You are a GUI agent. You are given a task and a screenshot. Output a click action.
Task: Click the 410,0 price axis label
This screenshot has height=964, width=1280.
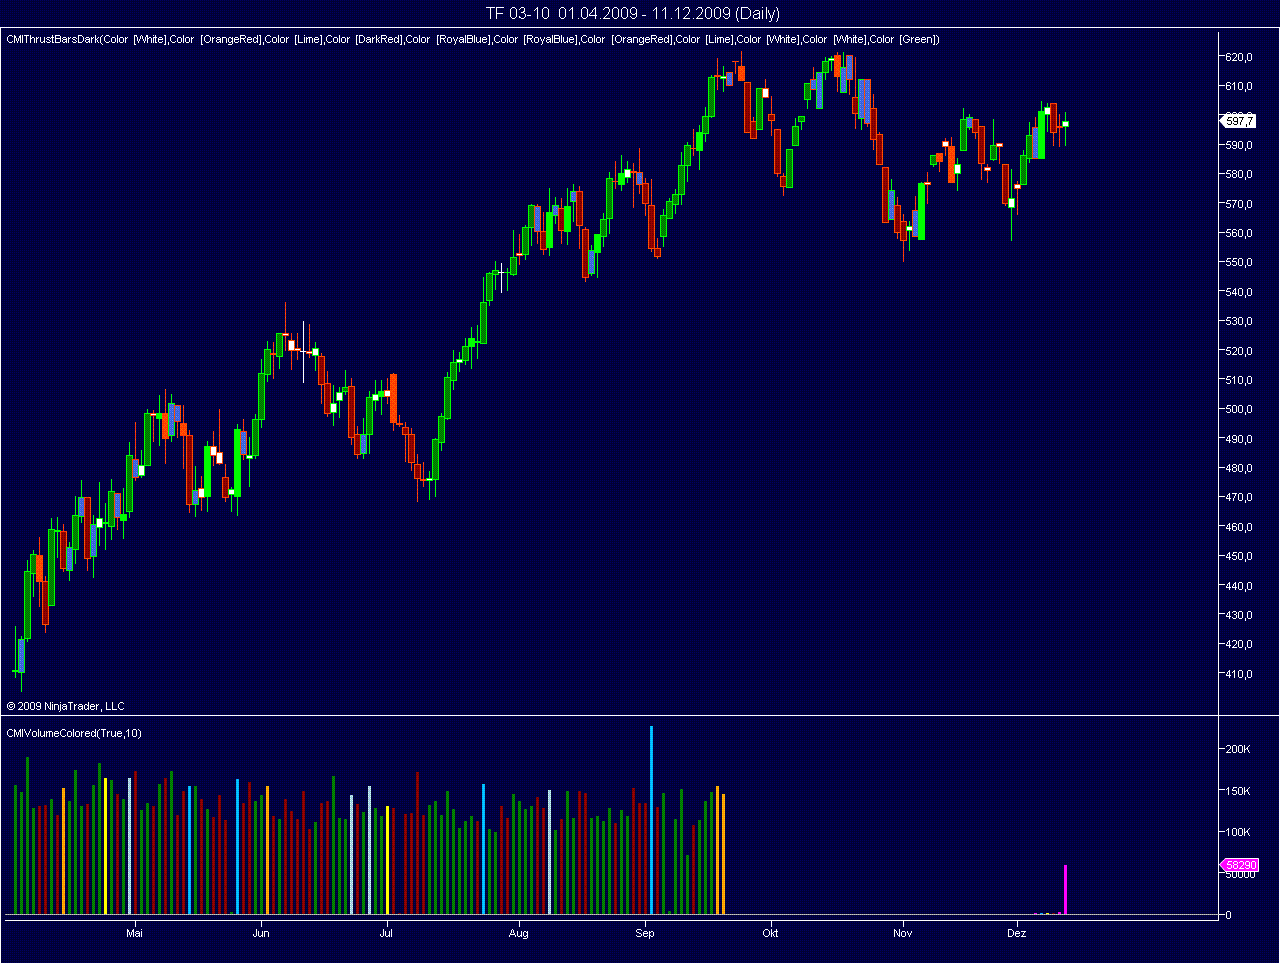pos(1239,674)
